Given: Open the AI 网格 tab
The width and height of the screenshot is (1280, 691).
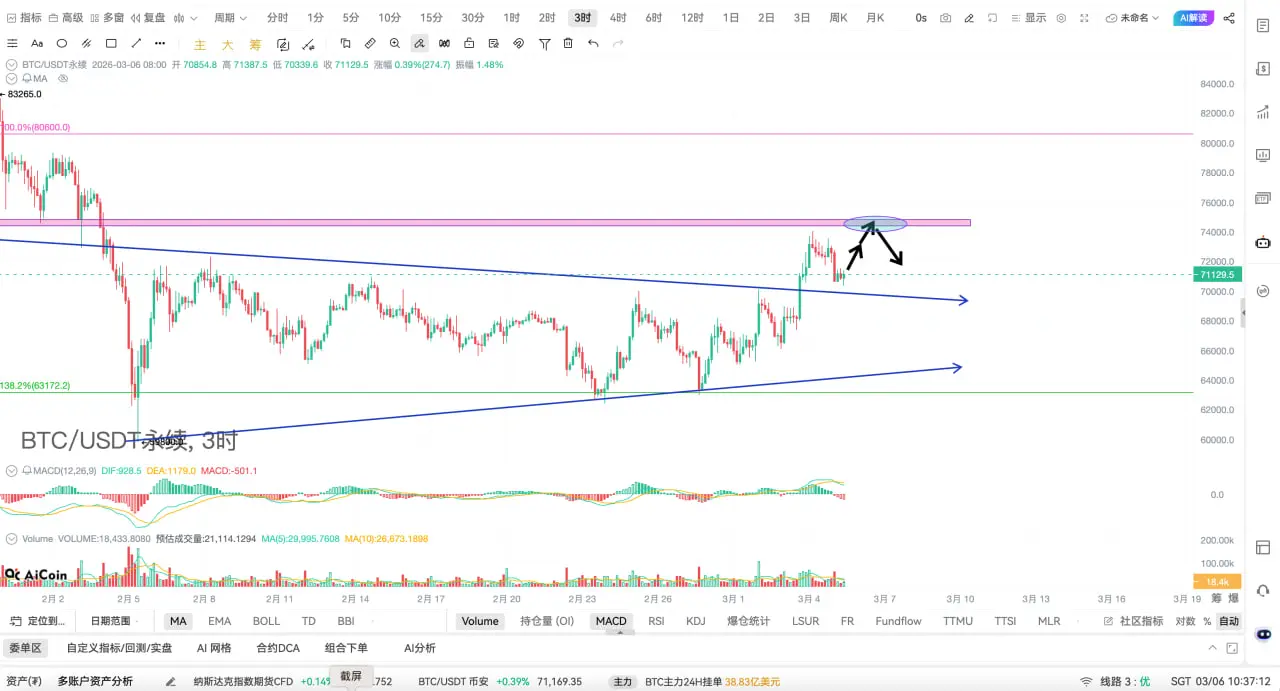Looking at the screenshot, I should [x=214, y=648].
